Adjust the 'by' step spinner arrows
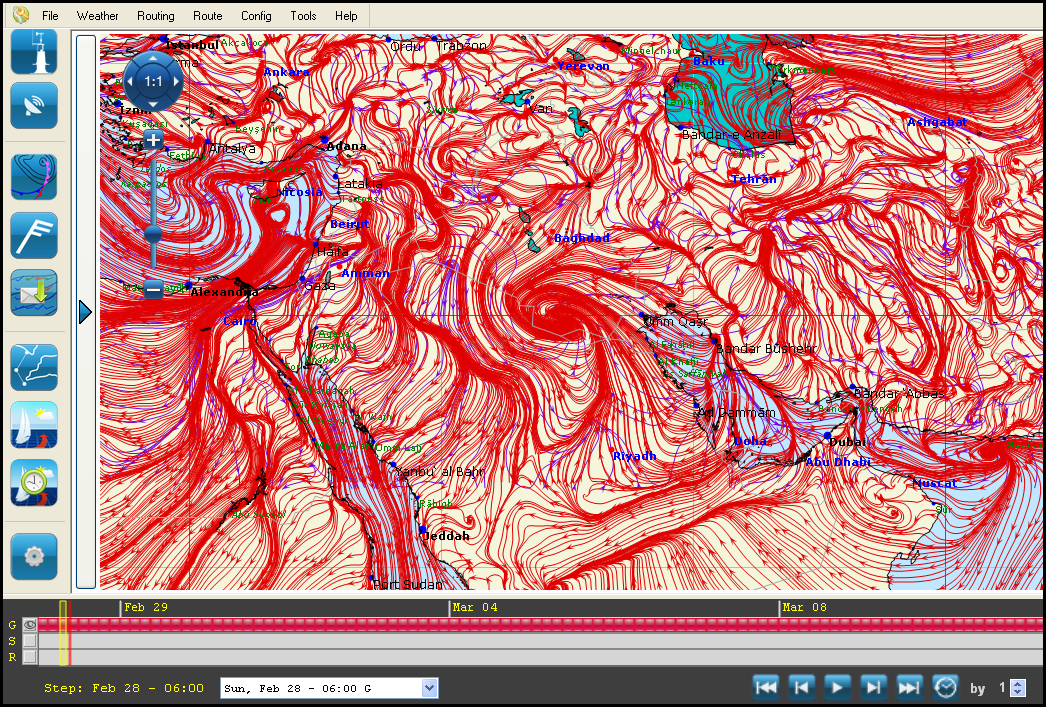1046x707 pixels. coord(1018,687)
